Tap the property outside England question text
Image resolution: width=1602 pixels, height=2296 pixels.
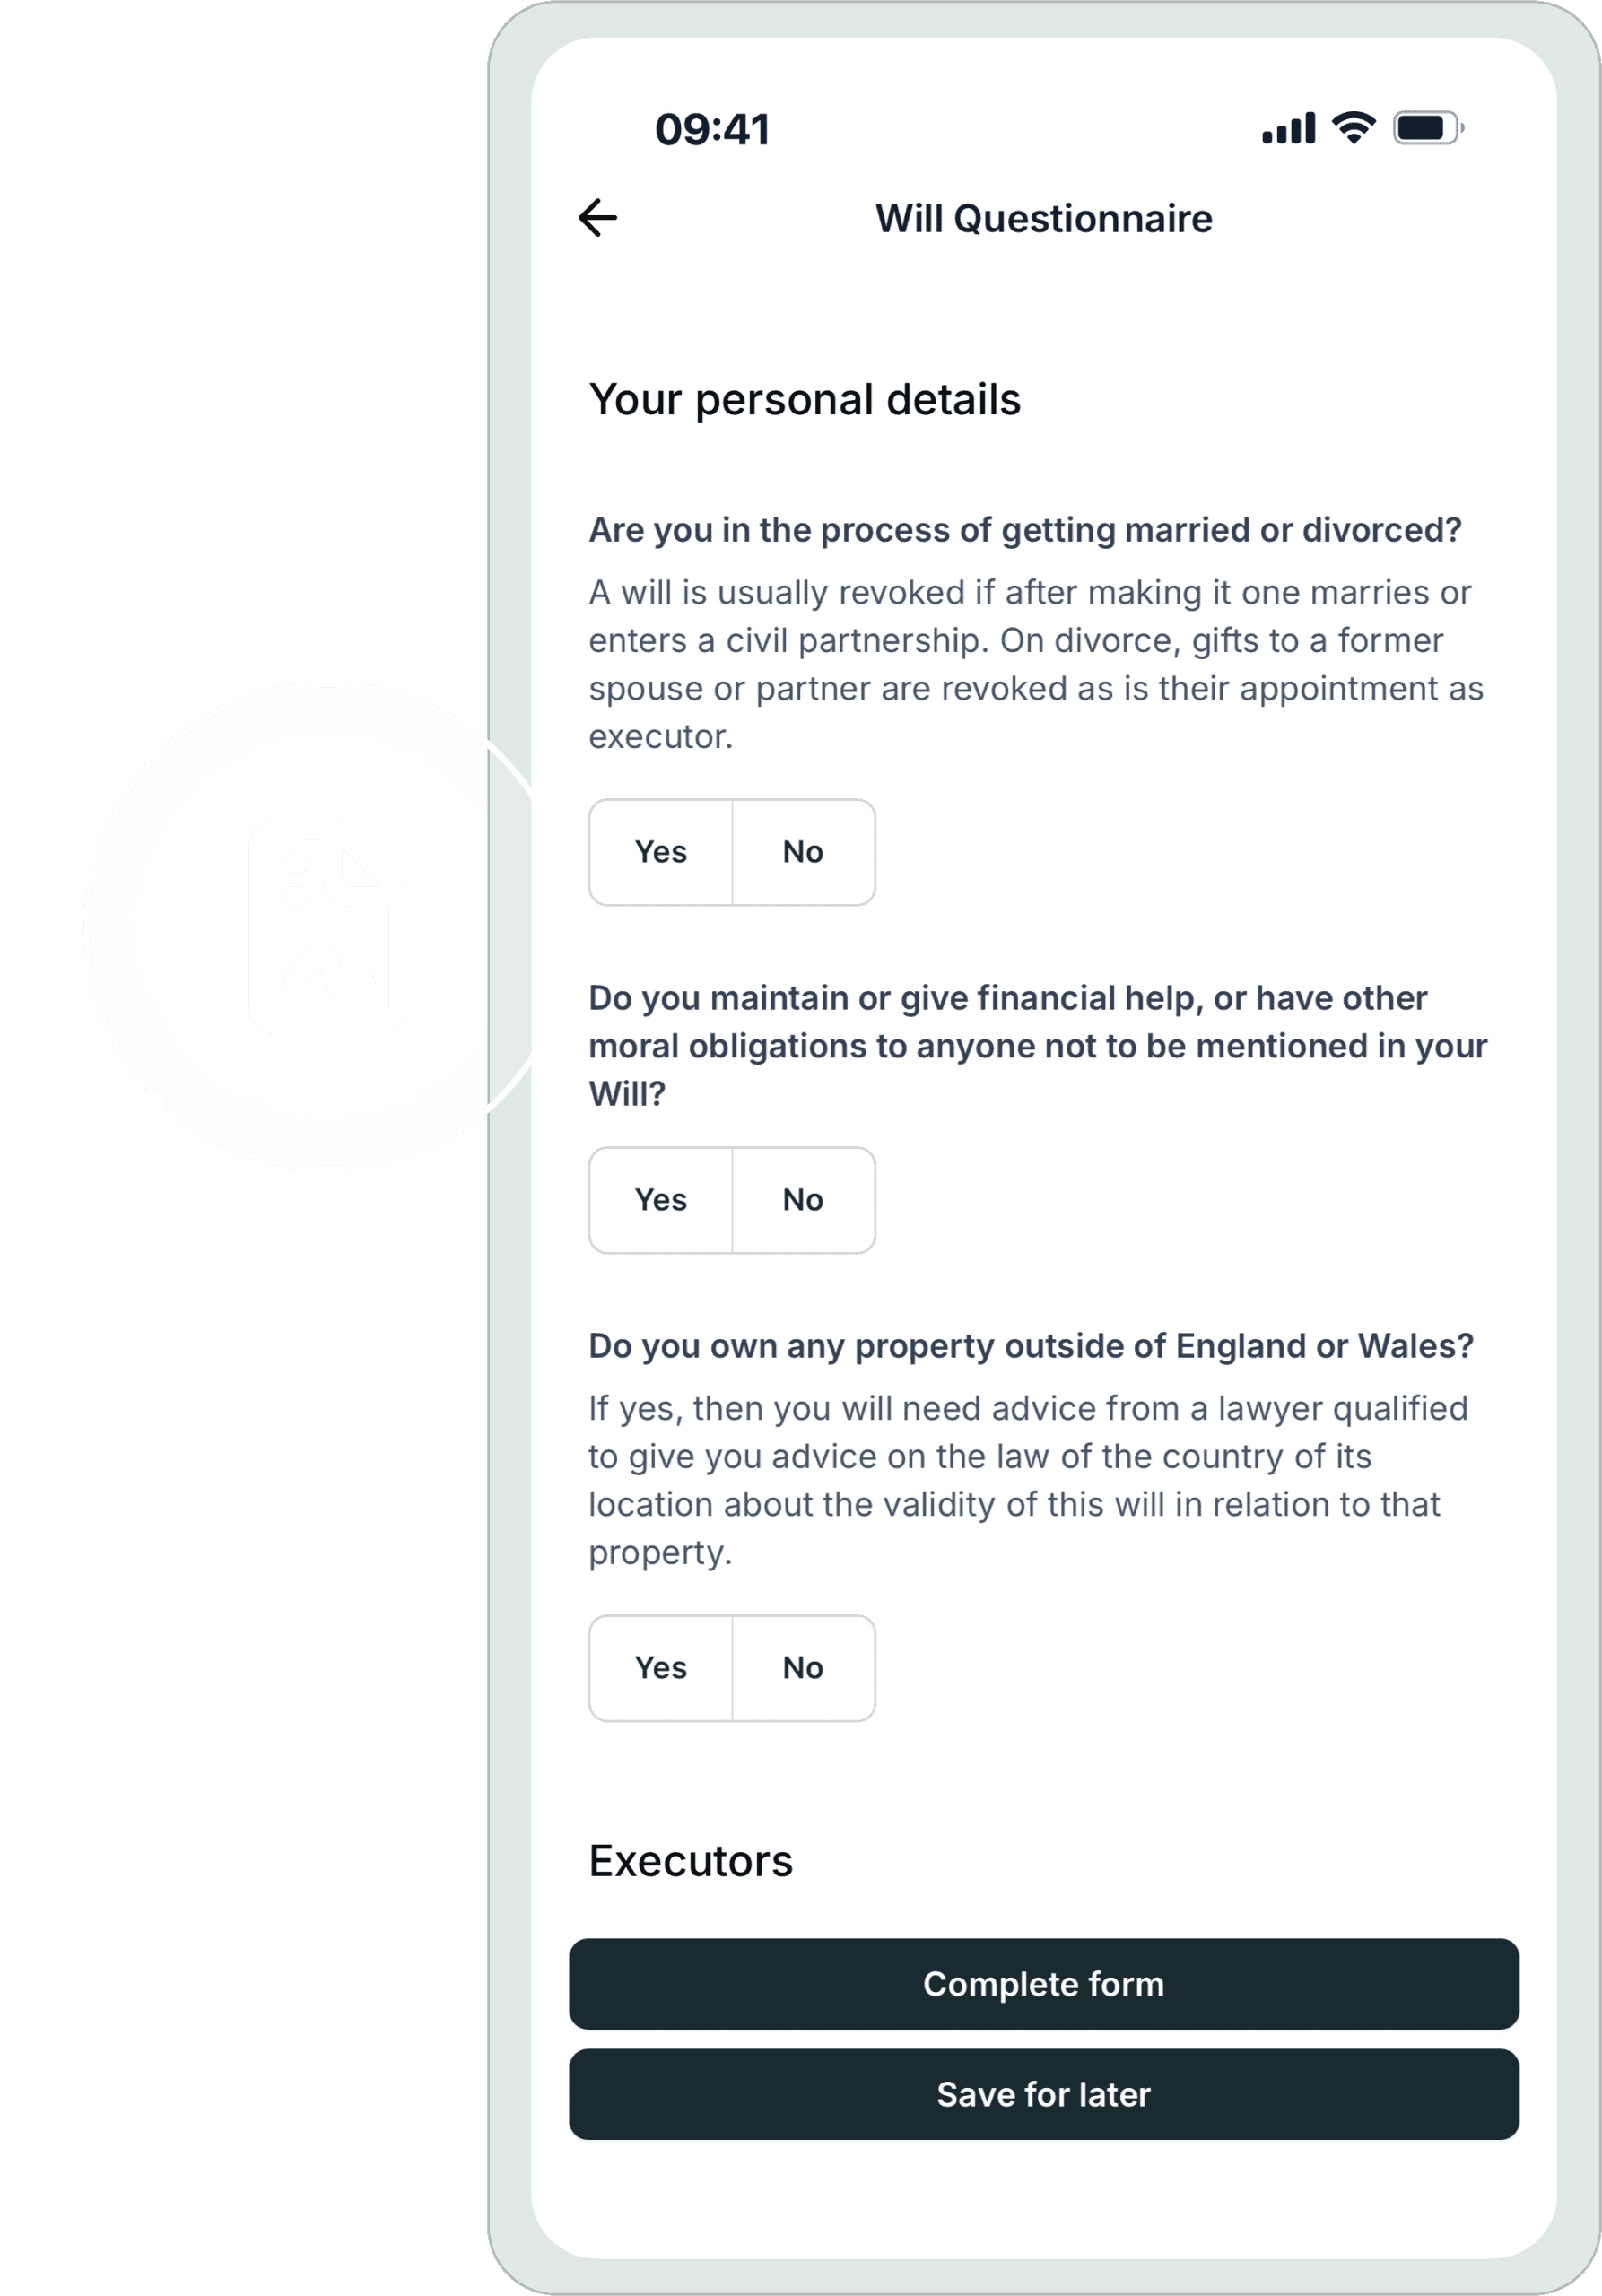point(1031,1346)
